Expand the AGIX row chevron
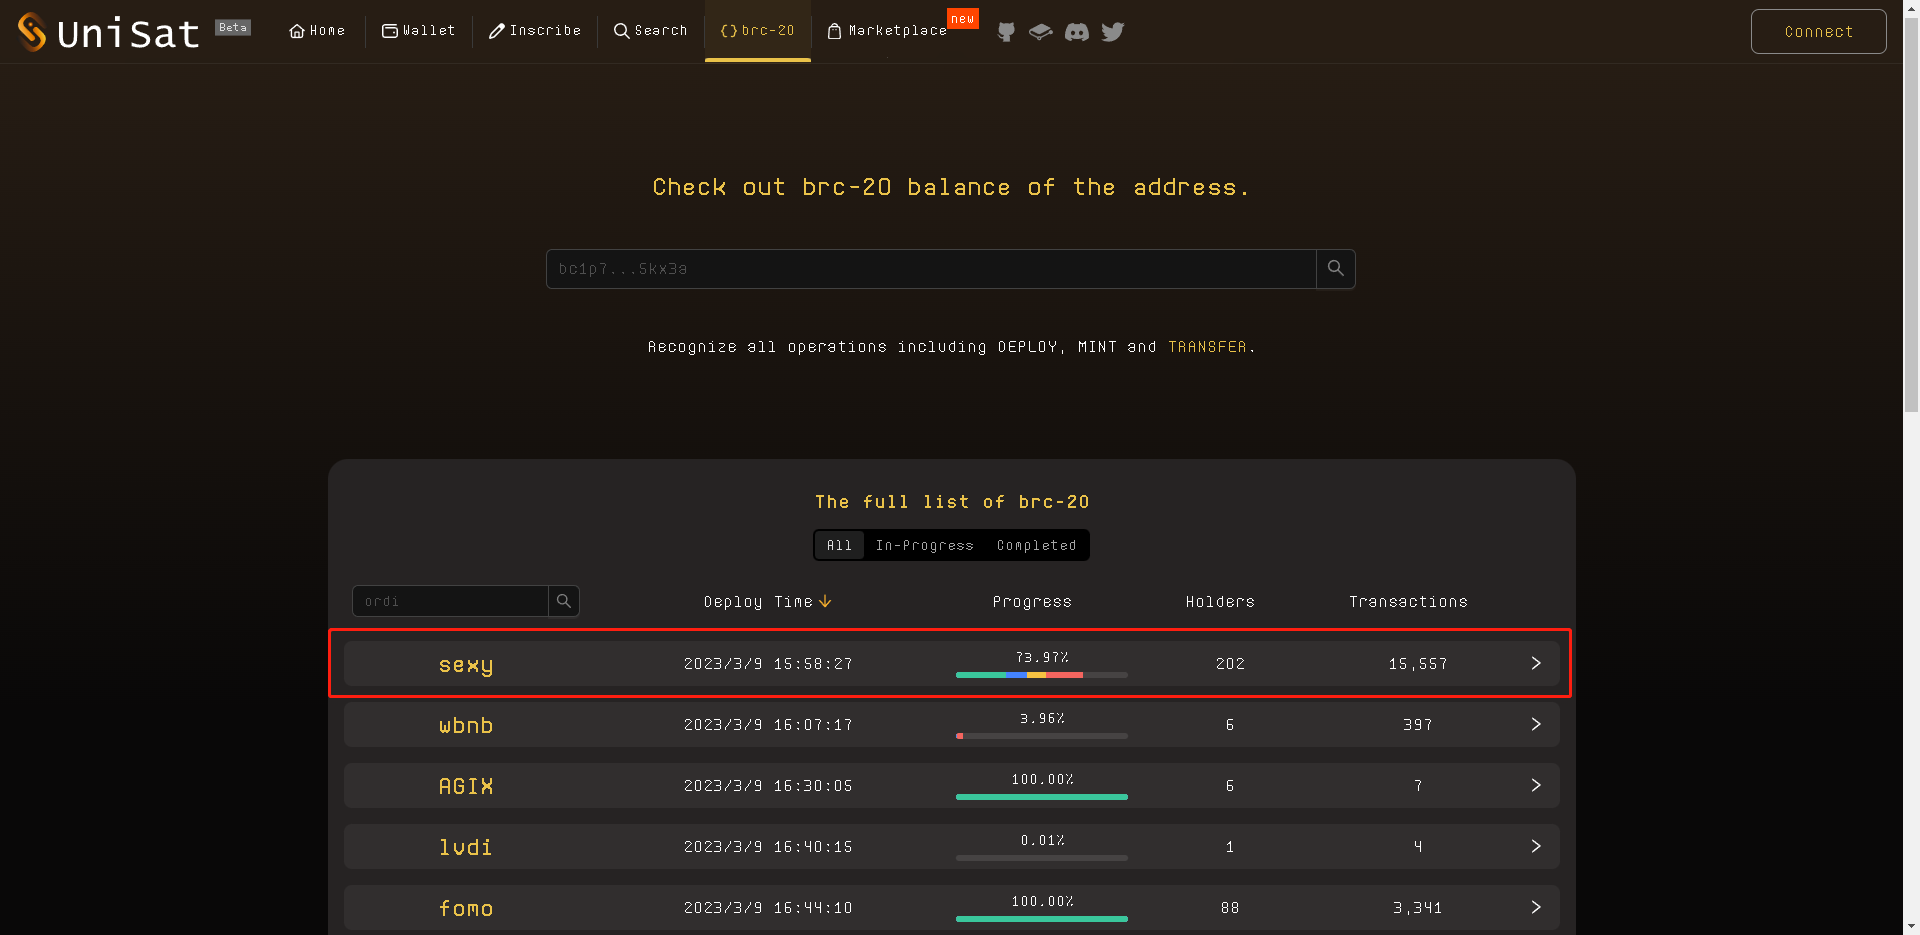Image resolution: width=1920 pixels, height=935 pixels. [x=1536, y=785]
